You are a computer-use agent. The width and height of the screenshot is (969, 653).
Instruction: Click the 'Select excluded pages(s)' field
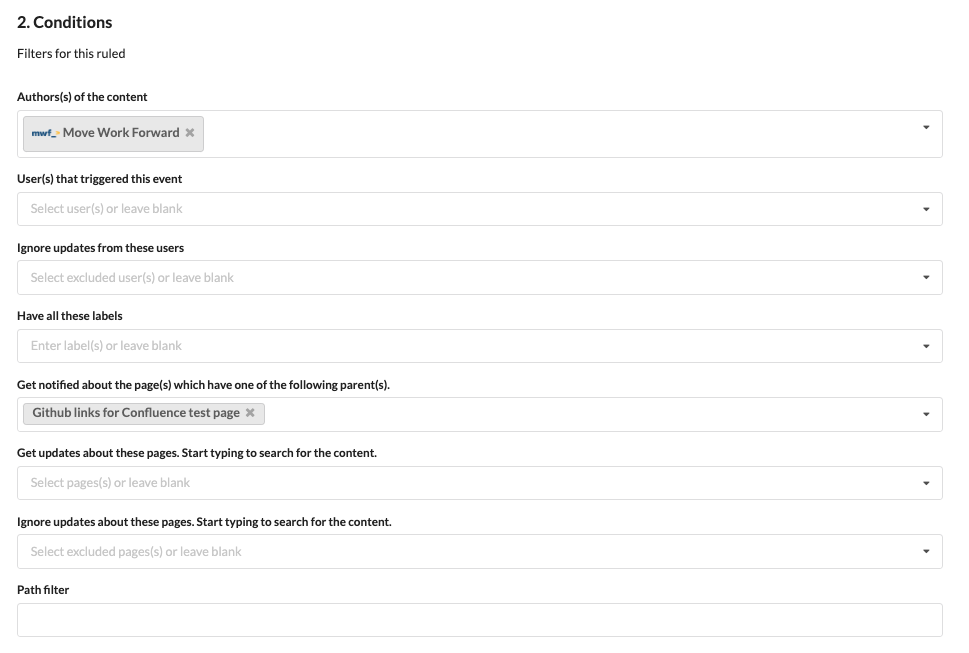(x=400, y=551)
